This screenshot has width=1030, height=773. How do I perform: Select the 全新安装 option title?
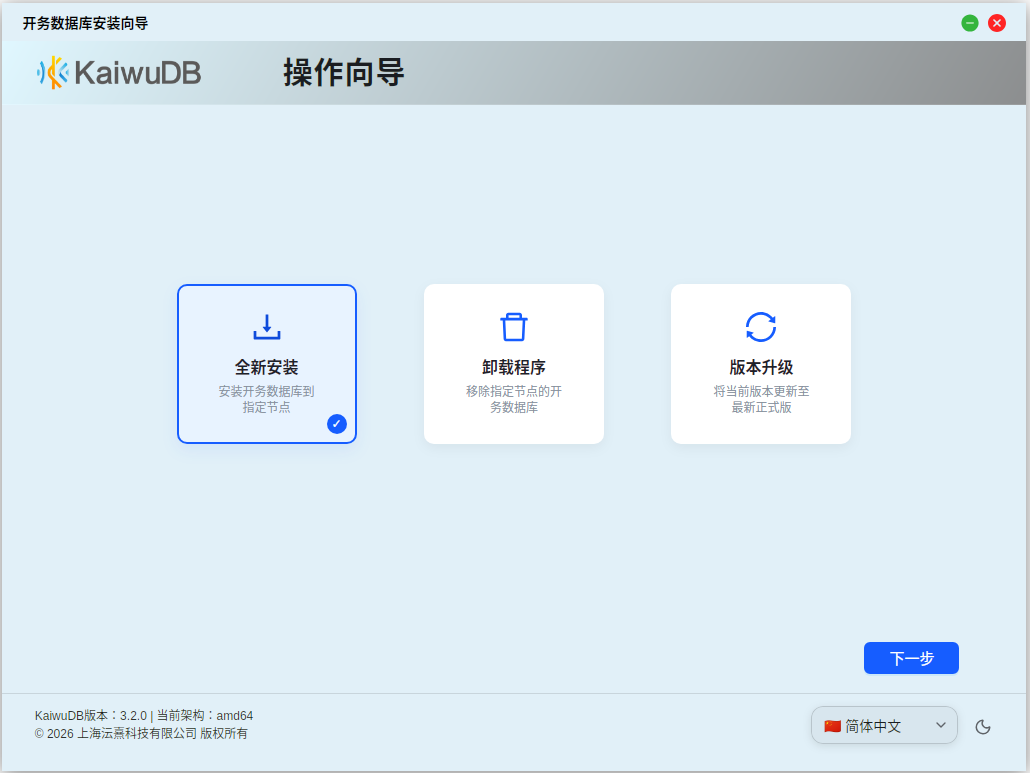(267, 367)
